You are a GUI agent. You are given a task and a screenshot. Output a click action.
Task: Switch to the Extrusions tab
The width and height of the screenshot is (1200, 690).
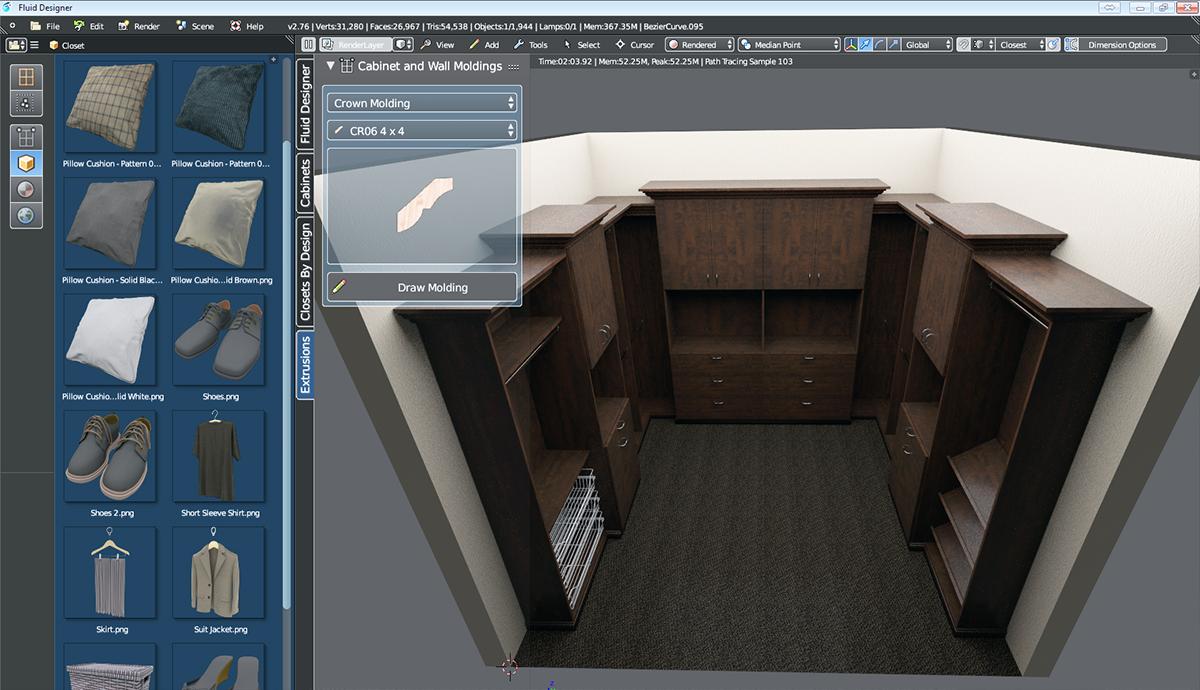click(306, 364)
